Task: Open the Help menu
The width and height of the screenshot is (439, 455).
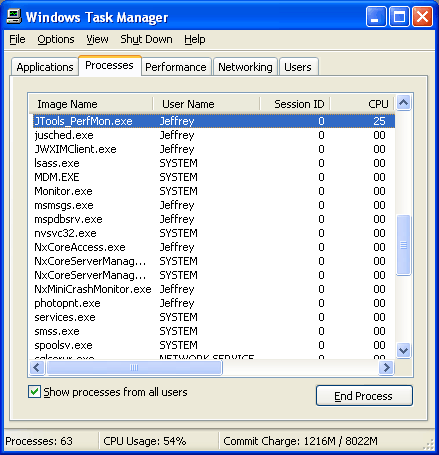Action: pyautogui.click(x=195, y=39)
